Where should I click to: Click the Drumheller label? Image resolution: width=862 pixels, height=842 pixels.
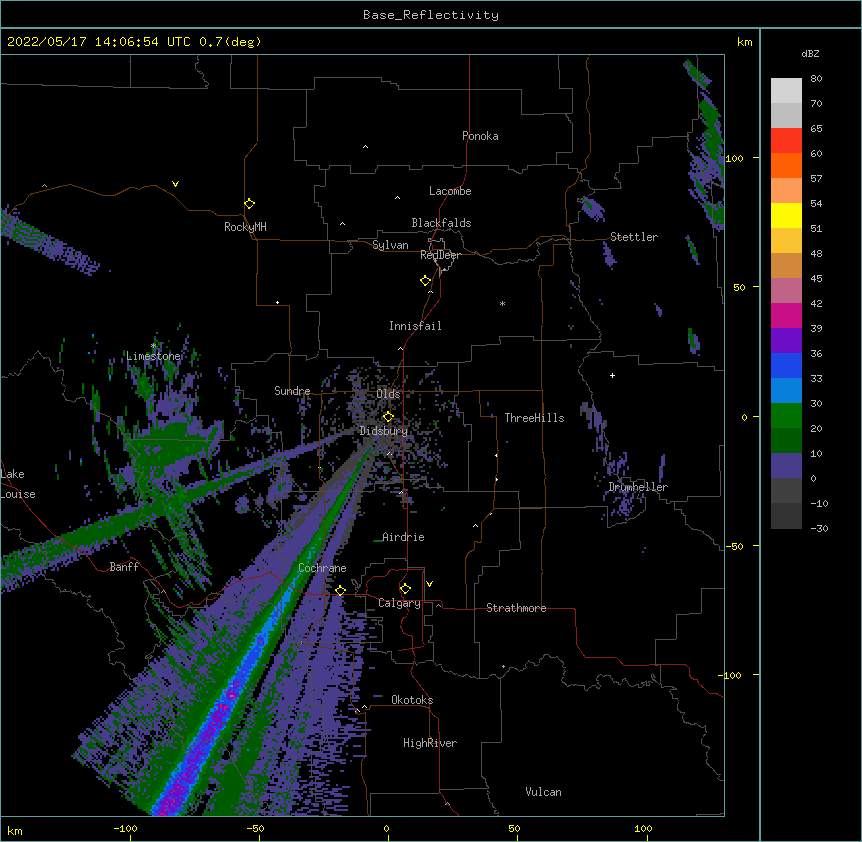pyautogui.click(x=638, y=487)
